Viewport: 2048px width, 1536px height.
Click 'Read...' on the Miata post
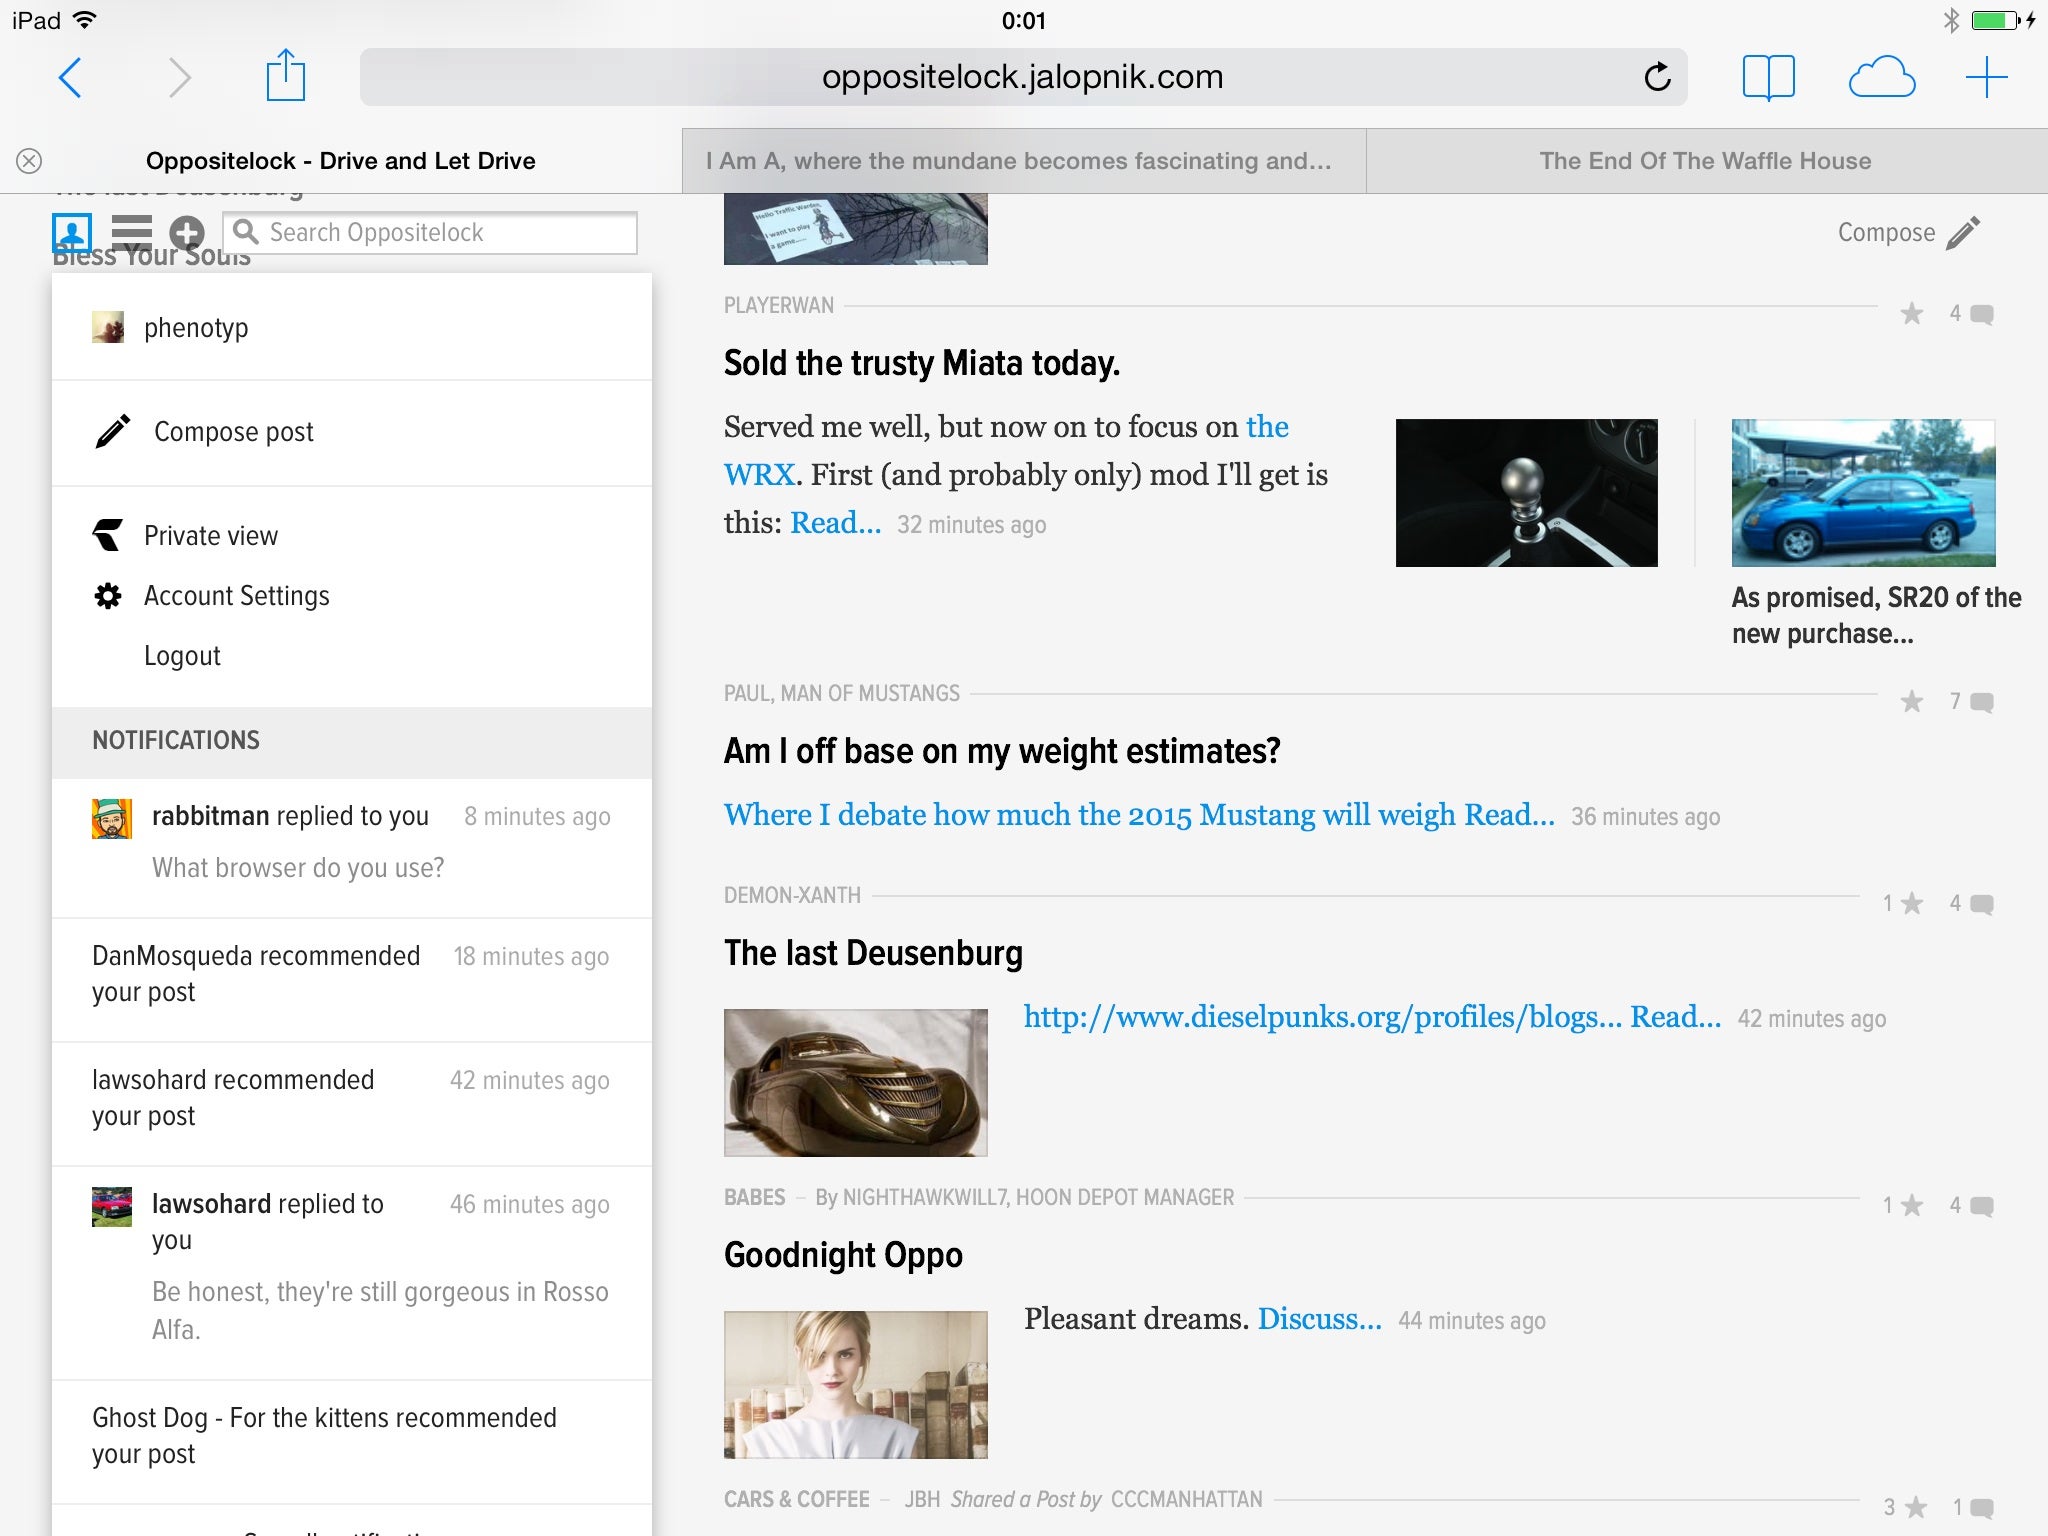pos(836,523)
